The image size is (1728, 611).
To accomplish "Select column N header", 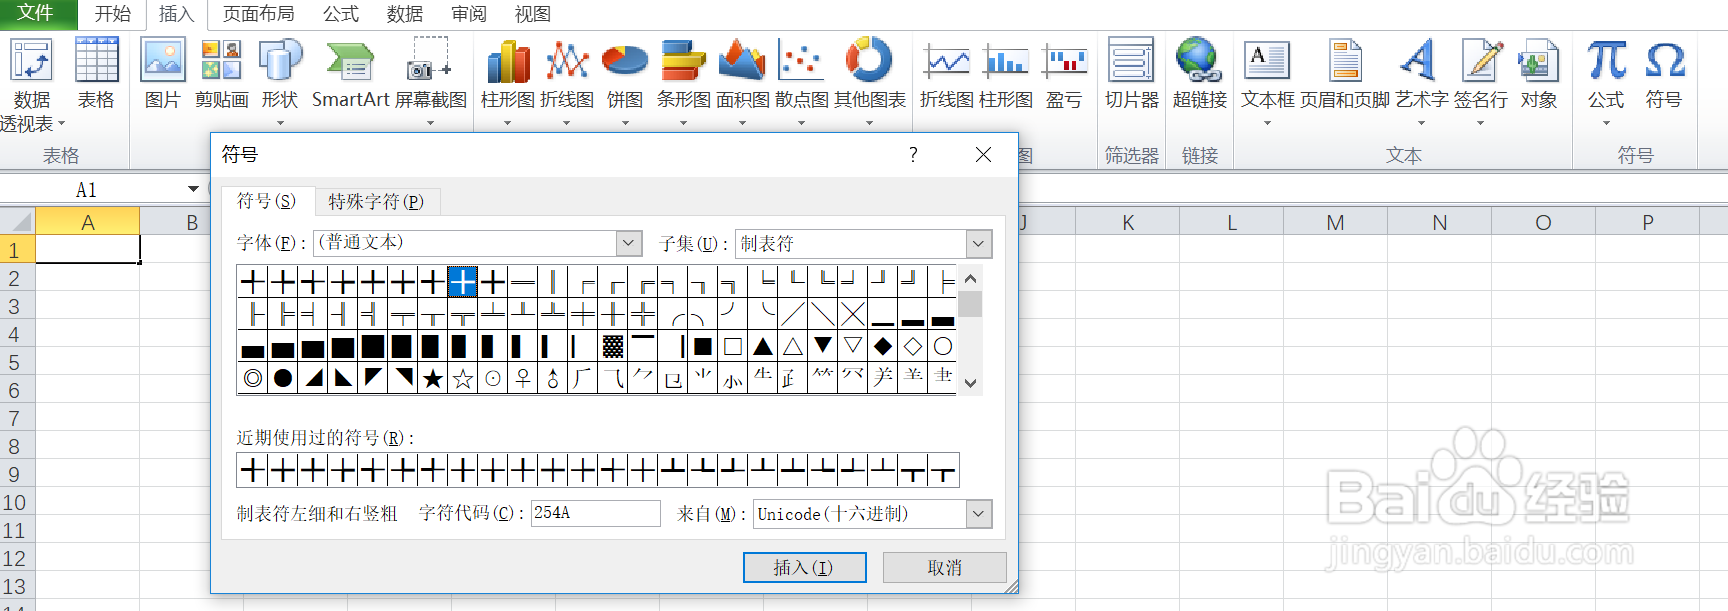I will [x=1440, y=222].
